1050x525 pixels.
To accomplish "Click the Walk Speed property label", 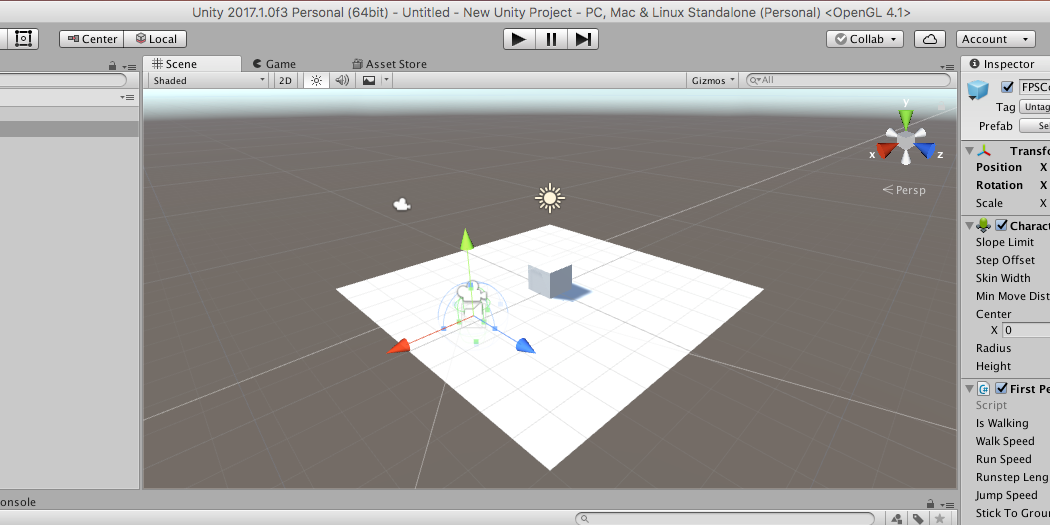I will coord(1004,441).
